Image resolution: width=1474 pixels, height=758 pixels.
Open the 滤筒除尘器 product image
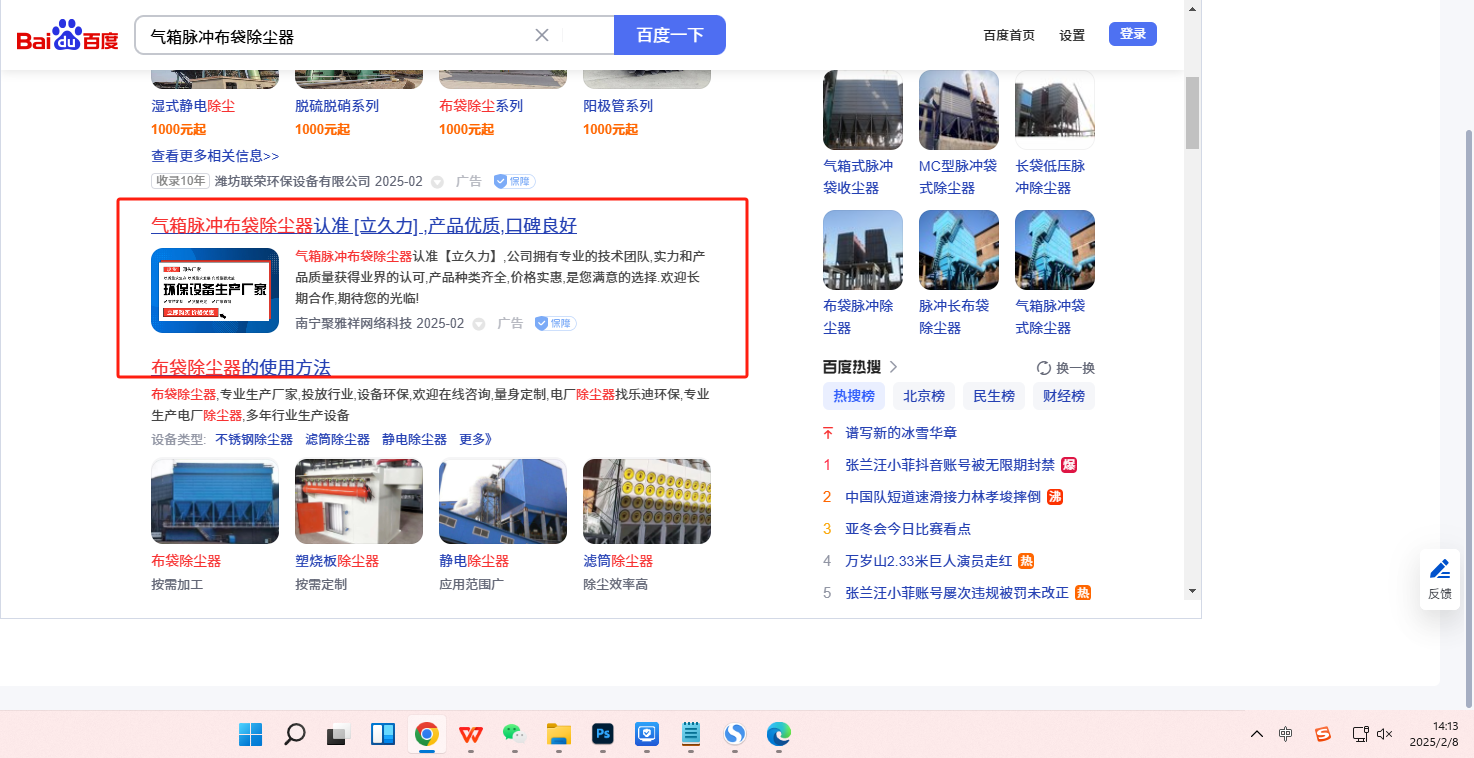coord(647,502)
